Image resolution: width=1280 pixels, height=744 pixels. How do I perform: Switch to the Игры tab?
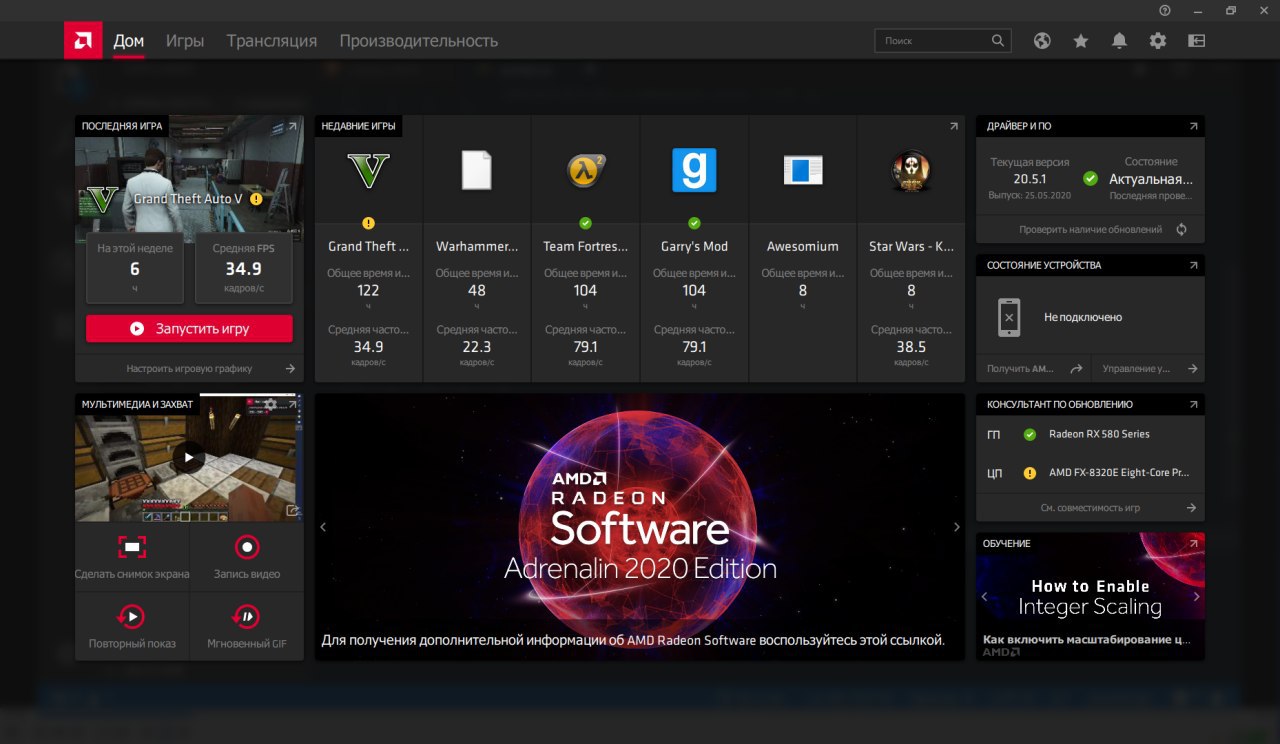(x=185, y=41)
